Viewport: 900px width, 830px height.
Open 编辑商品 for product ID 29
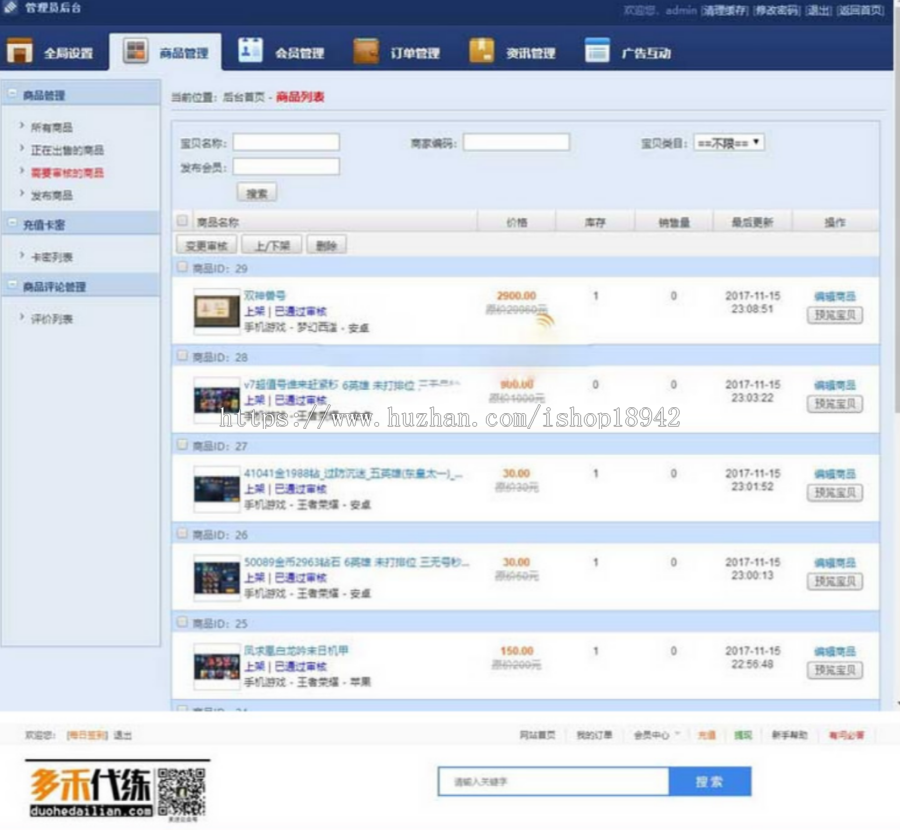pos(838,293)
